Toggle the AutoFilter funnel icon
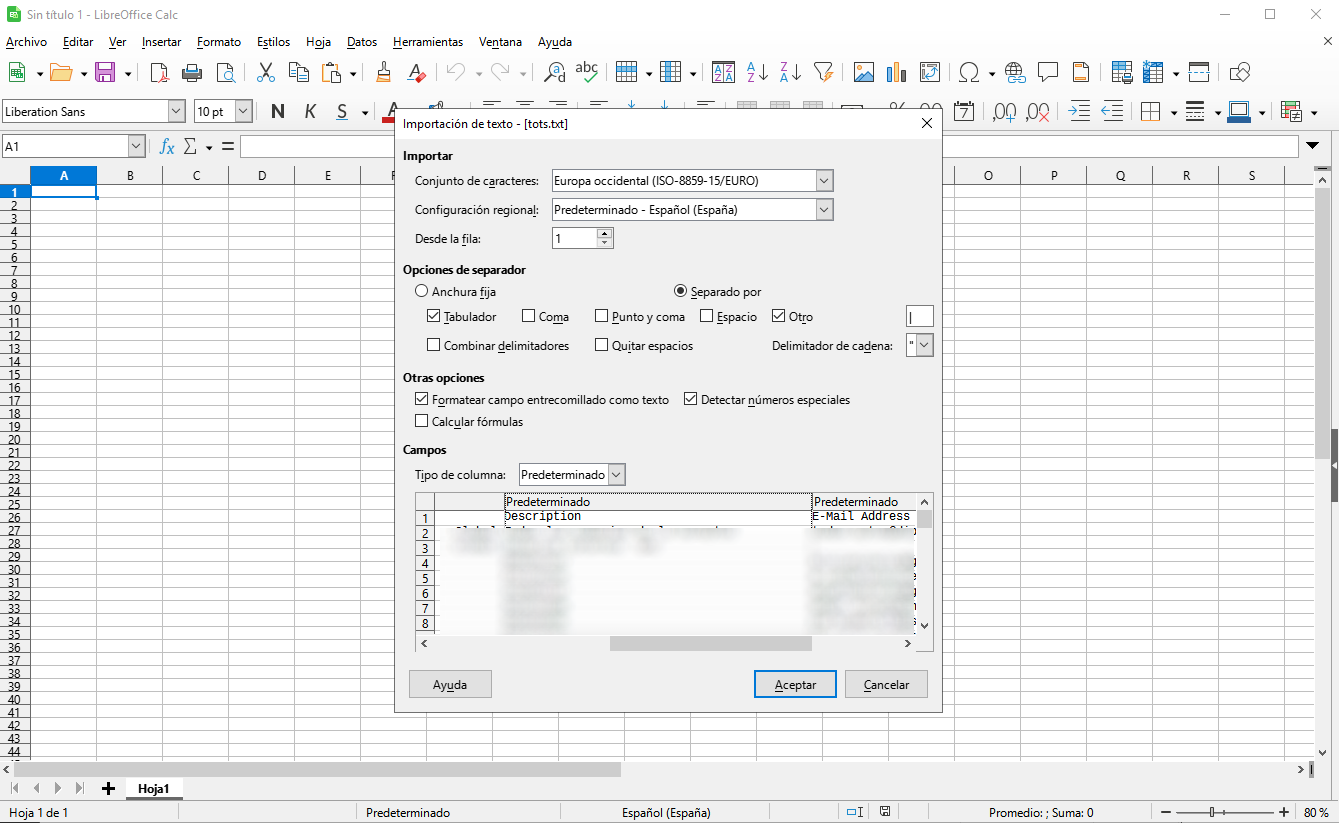 [x=823, y=73]
